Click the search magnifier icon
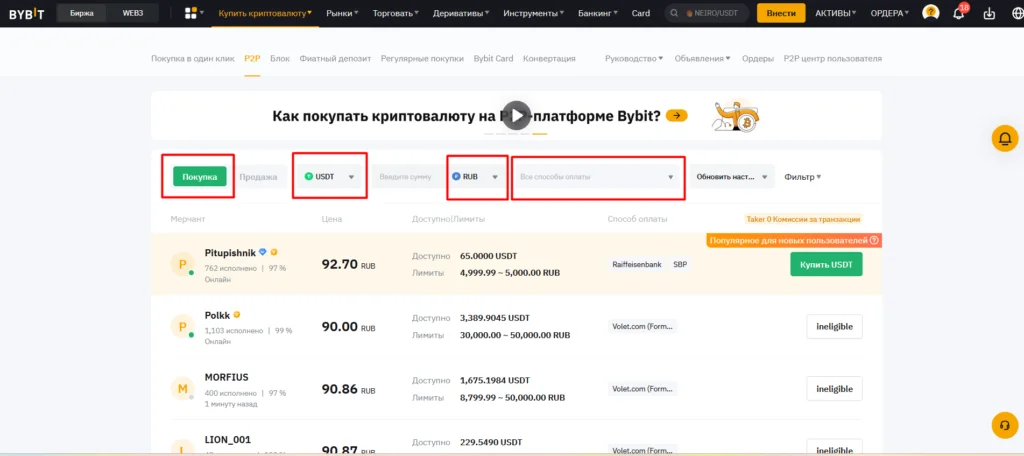1024x456 pixels. 675,13
